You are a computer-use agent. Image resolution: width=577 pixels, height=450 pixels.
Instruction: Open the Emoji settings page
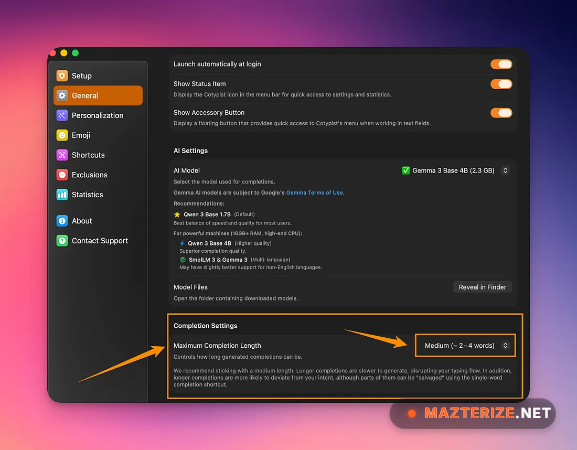coord(98,135)
